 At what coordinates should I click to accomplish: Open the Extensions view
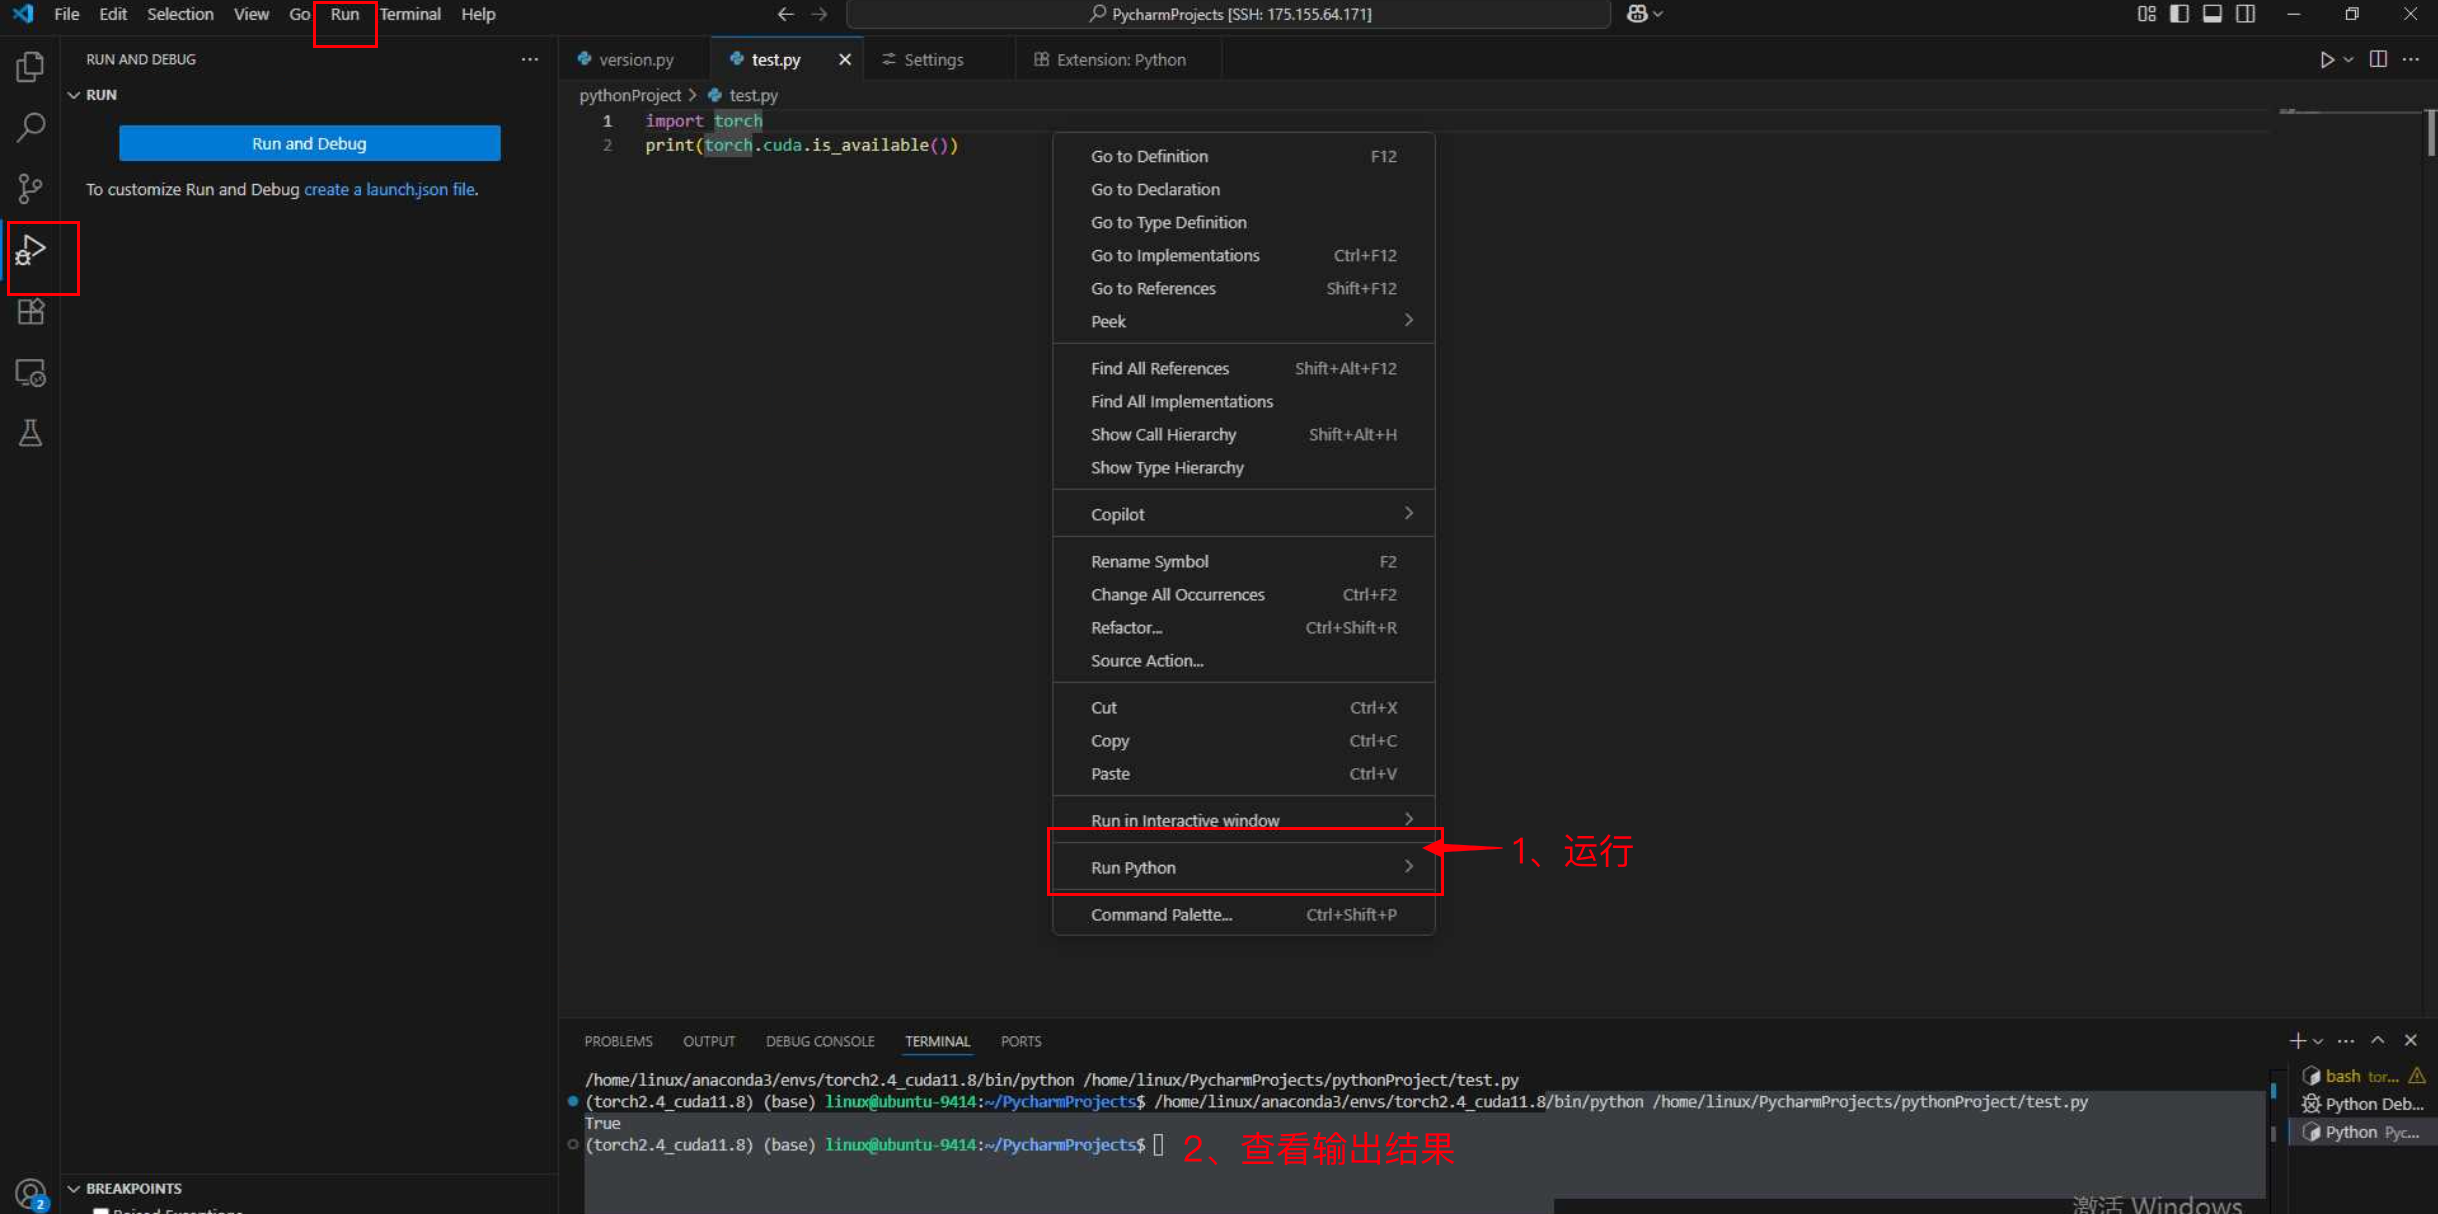[x=30, y=311]
